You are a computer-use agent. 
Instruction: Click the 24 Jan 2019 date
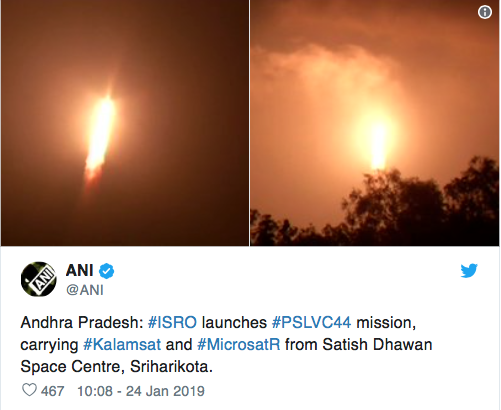coord(165,391)
